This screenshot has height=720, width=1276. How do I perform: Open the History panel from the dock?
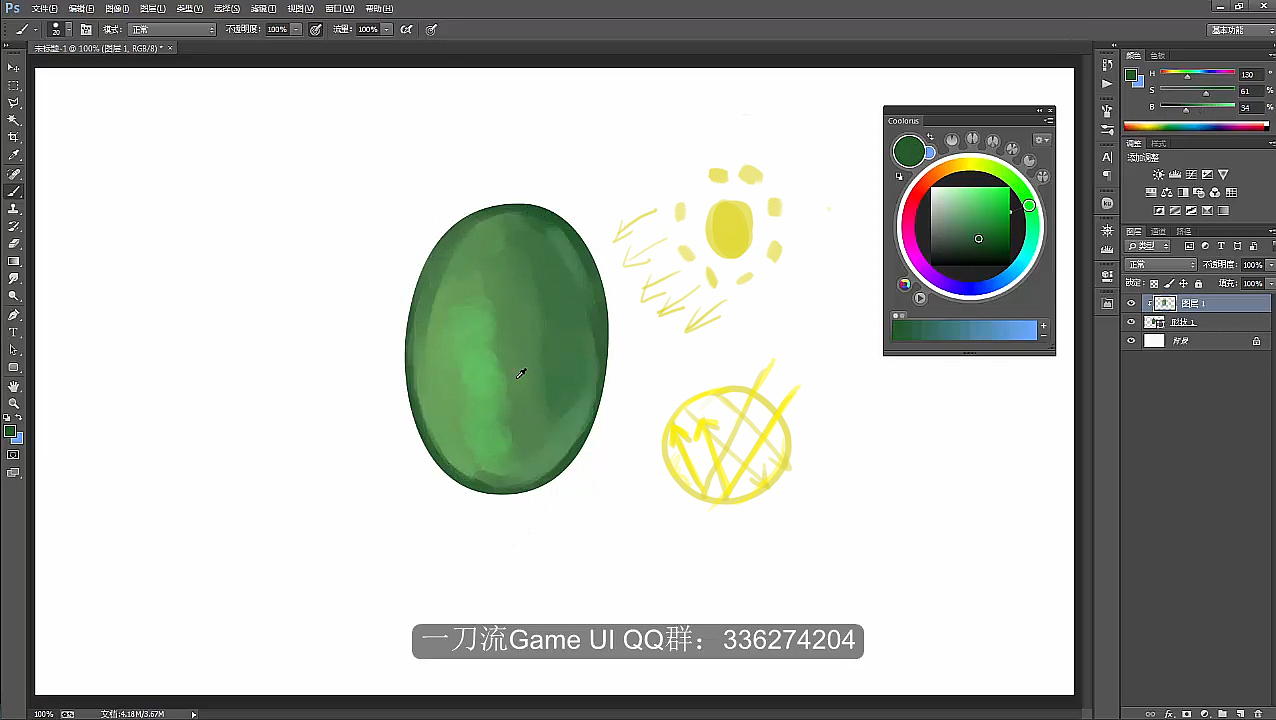pyautogui.click(x=1107, y=65)
